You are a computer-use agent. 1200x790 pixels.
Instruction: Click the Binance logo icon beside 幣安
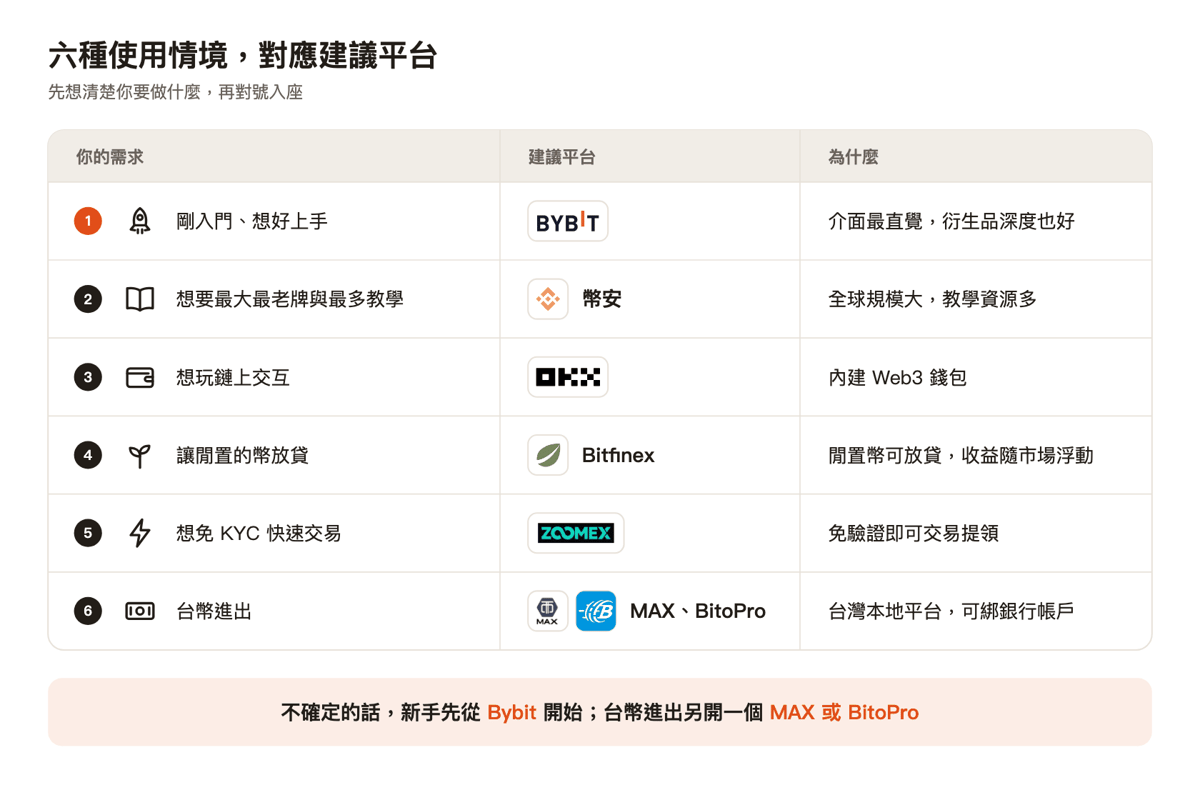click(x=548, y=299)
